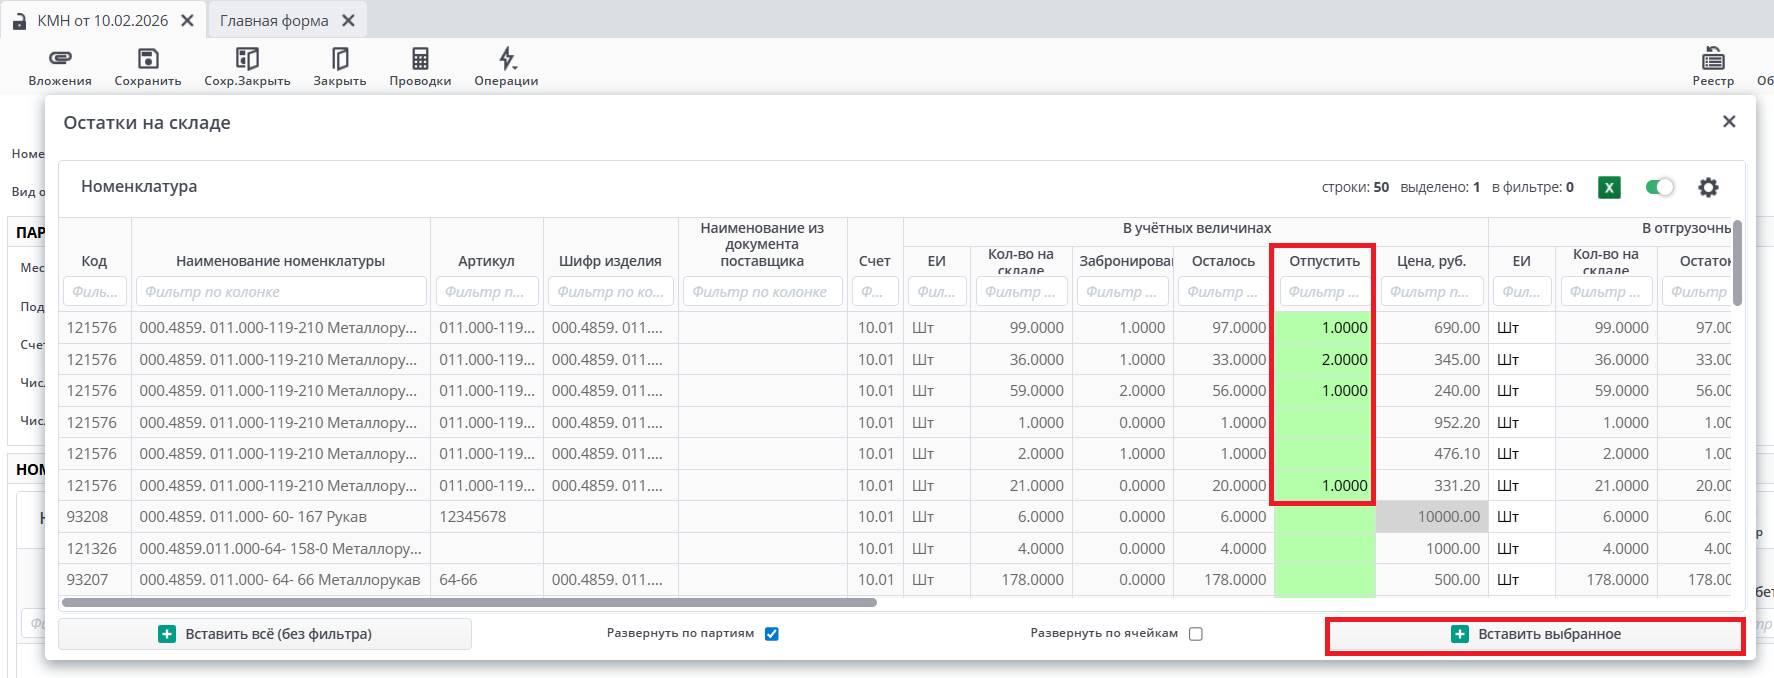Open the Операции lightning icon
1774x678 pixels.
tap(507, 59)
